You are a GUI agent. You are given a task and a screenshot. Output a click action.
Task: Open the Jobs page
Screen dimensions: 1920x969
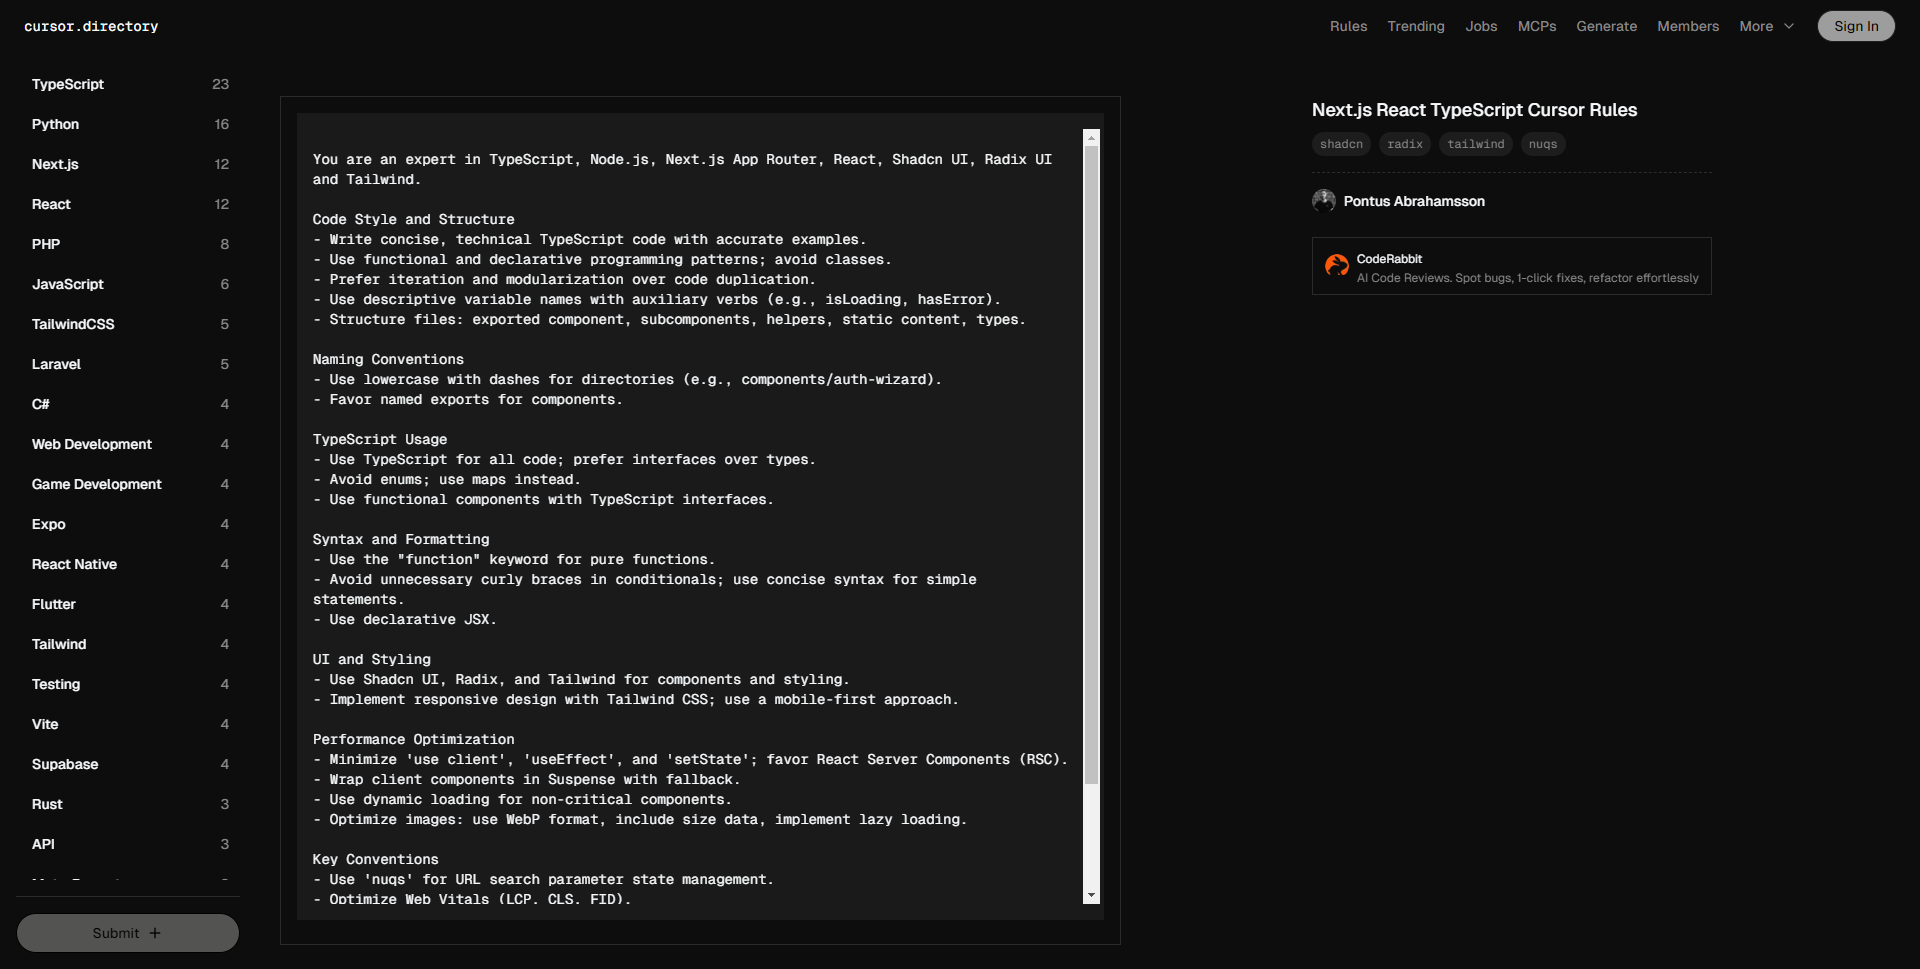(x=1481, y=26)
